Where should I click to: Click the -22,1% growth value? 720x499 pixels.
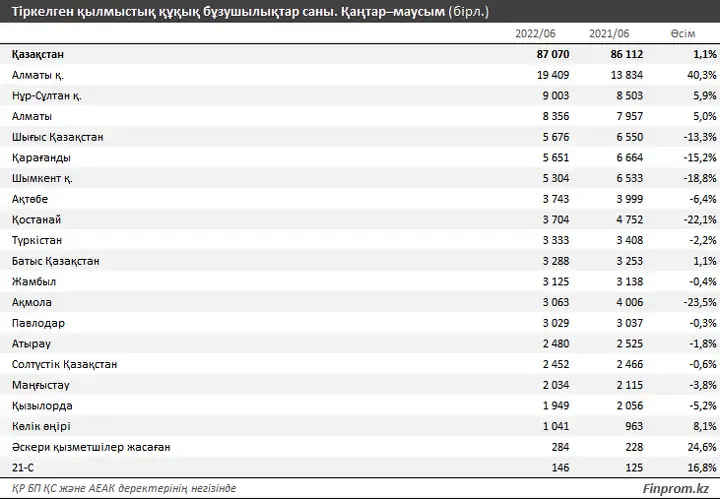[x=700, y=219]
